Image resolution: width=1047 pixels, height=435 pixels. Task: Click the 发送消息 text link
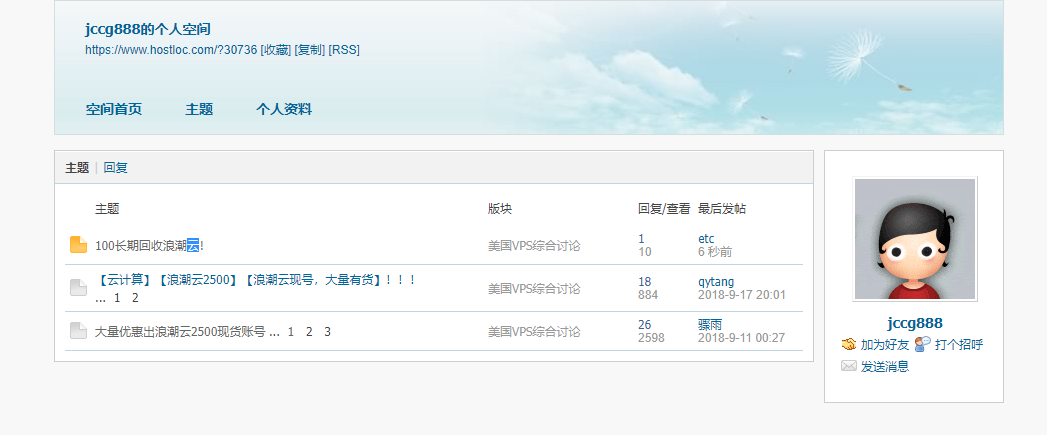[x=885, y=366]
